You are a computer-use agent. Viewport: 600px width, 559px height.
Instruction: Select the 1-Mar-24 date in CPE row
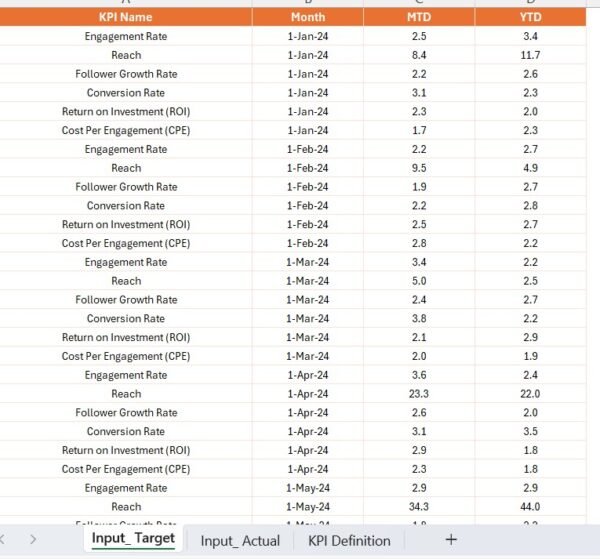click(x=308, y=356)
